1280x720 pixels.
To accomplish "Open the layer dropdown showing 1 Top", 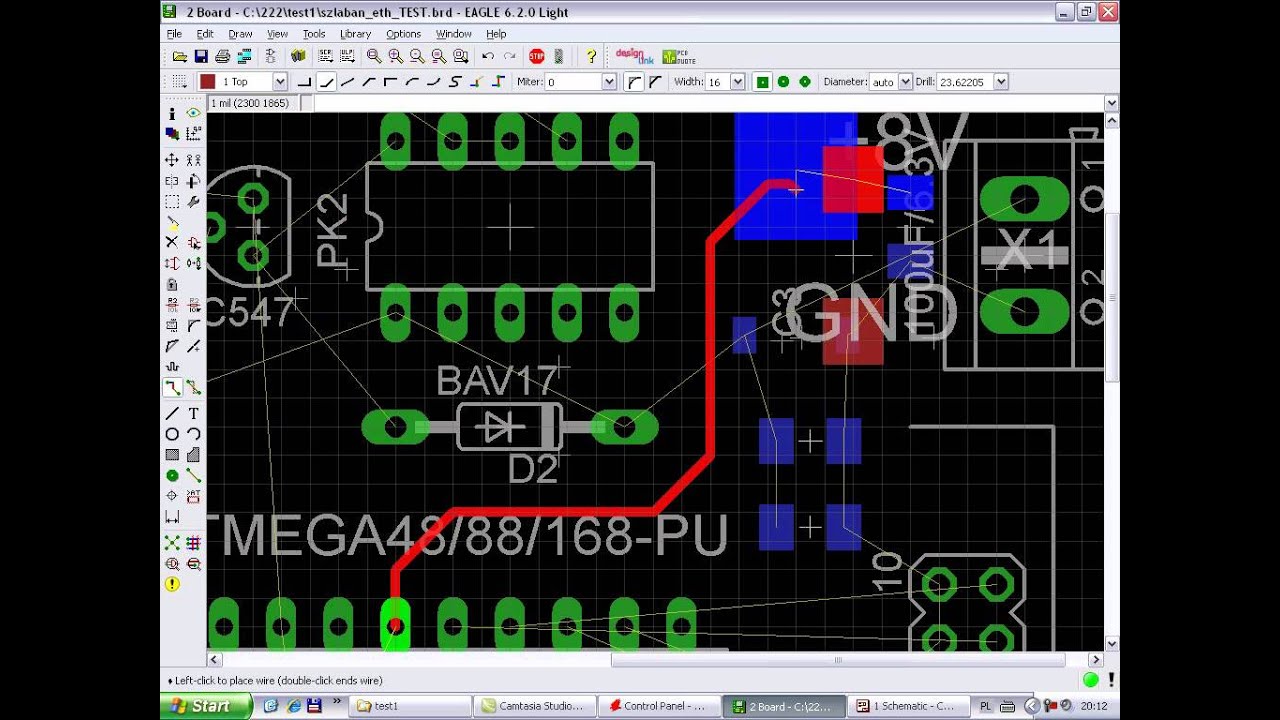I will (280, 82).
